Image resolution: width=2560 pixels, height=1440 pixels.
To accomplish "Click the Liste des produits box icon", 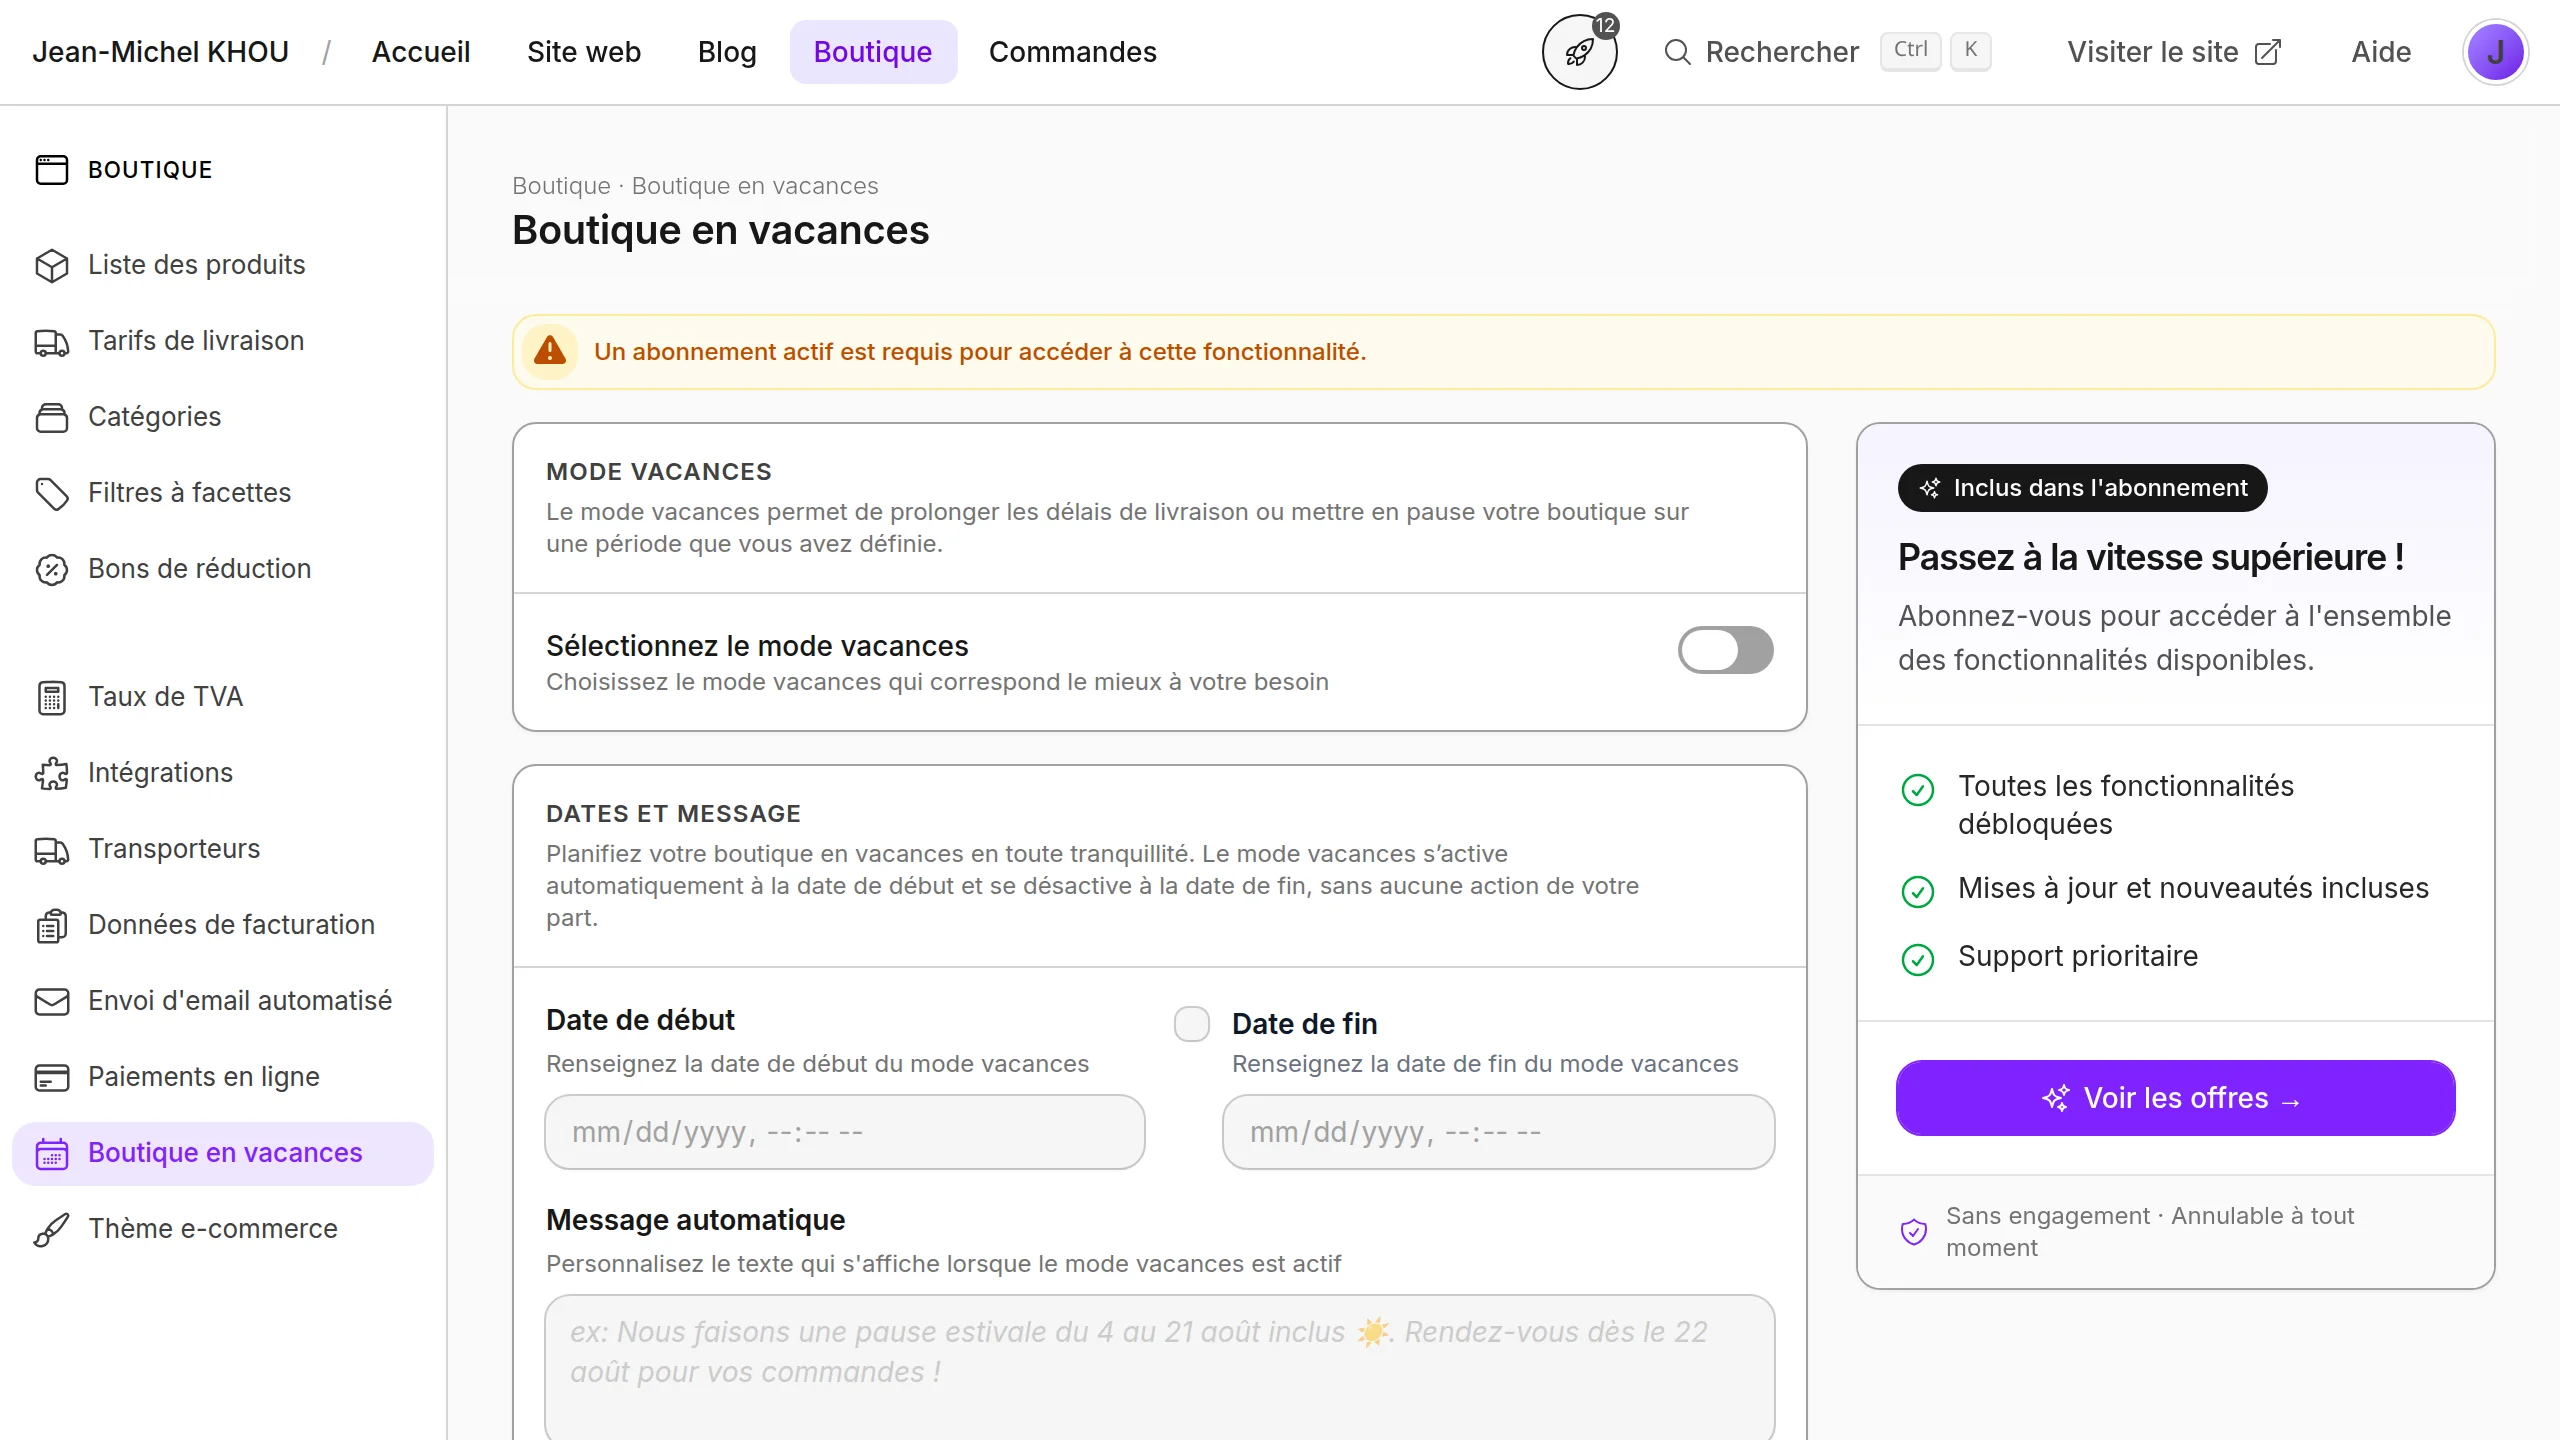I will [x=51, y=265].
